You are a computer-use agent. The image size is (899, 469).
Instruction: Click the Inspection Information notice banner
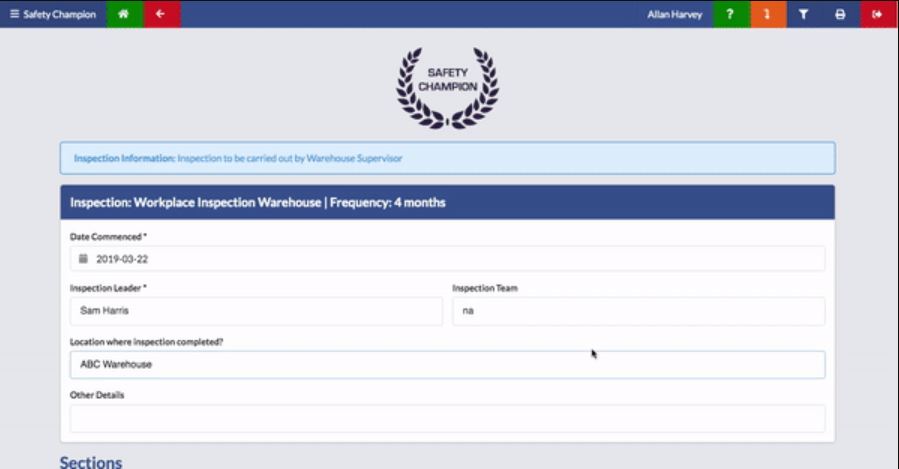(x=448, y=158)
